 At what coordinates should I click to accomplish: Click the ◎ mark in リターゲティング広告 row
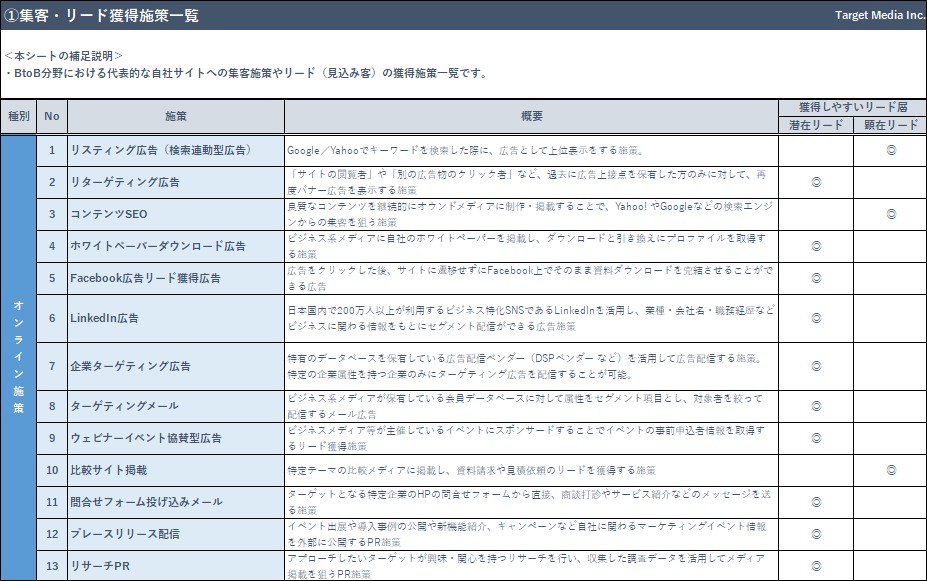click(816, 183)
